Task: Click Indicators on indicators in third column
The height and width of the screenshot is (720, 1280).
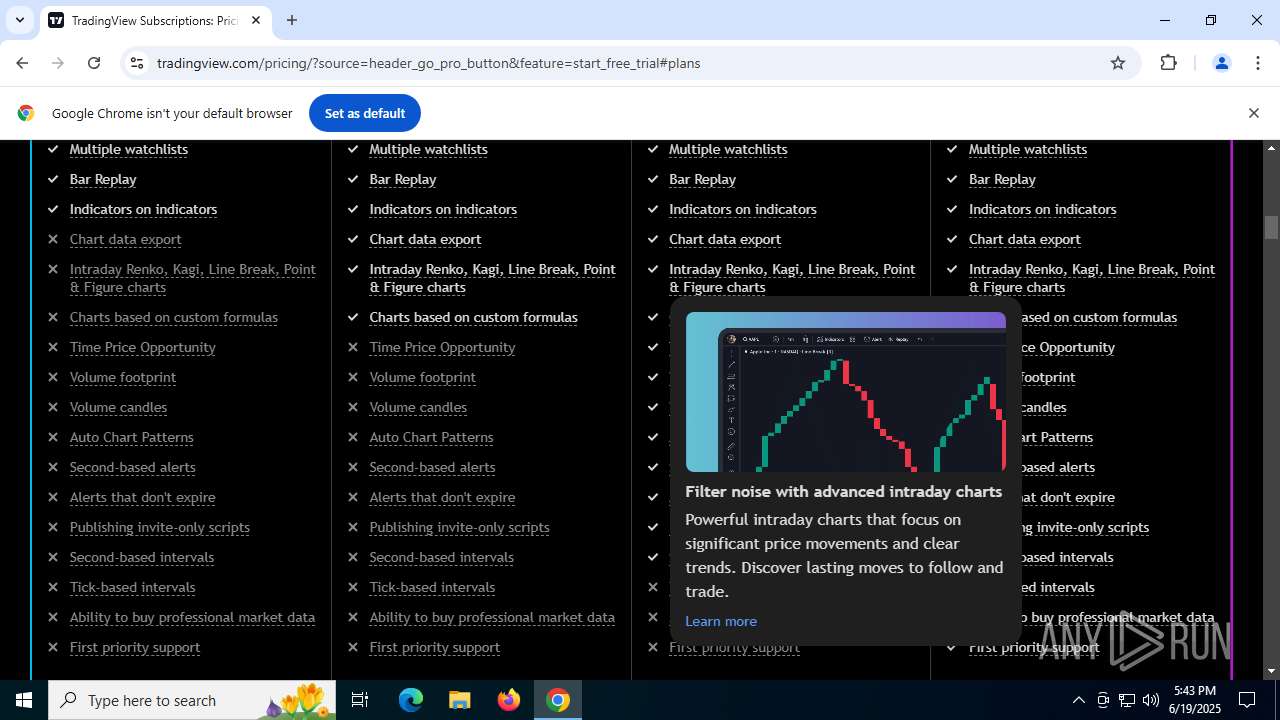Action: (742, 209)
